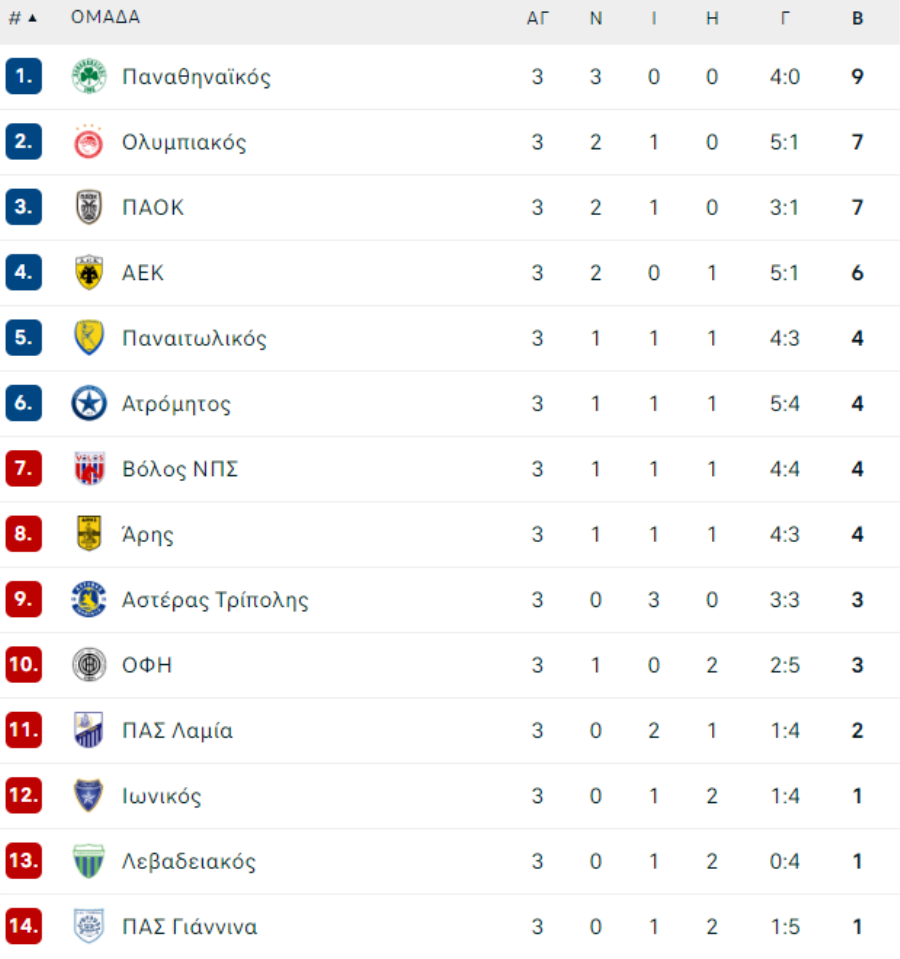Open the Άρης team name link
This screenshot has width=900, height=959.
coord(148,534)
